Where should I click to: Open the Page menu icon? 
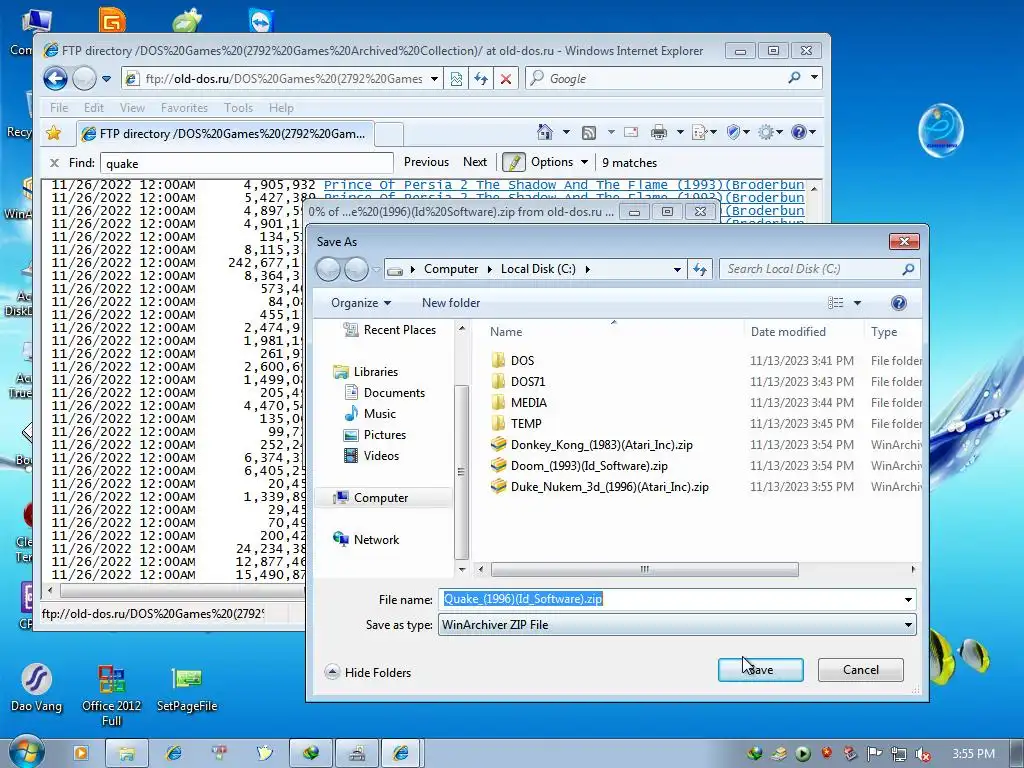point(699,133)
